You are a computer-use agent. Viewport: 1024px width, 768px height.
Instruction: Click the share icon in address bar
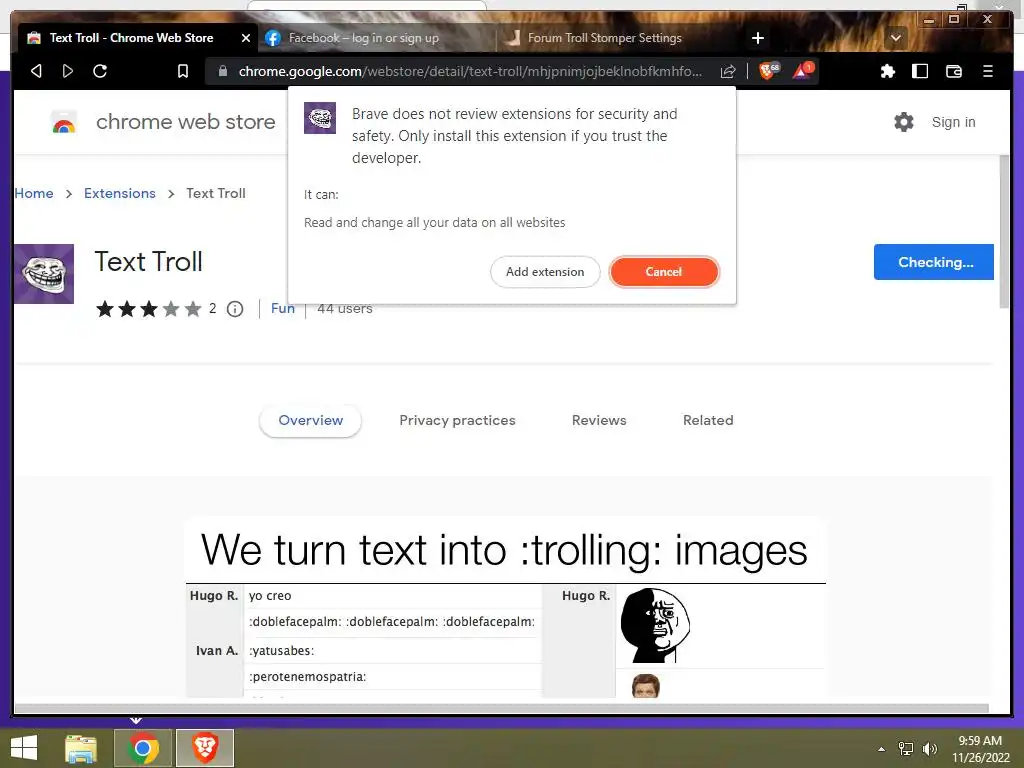[x=728, y=71]
